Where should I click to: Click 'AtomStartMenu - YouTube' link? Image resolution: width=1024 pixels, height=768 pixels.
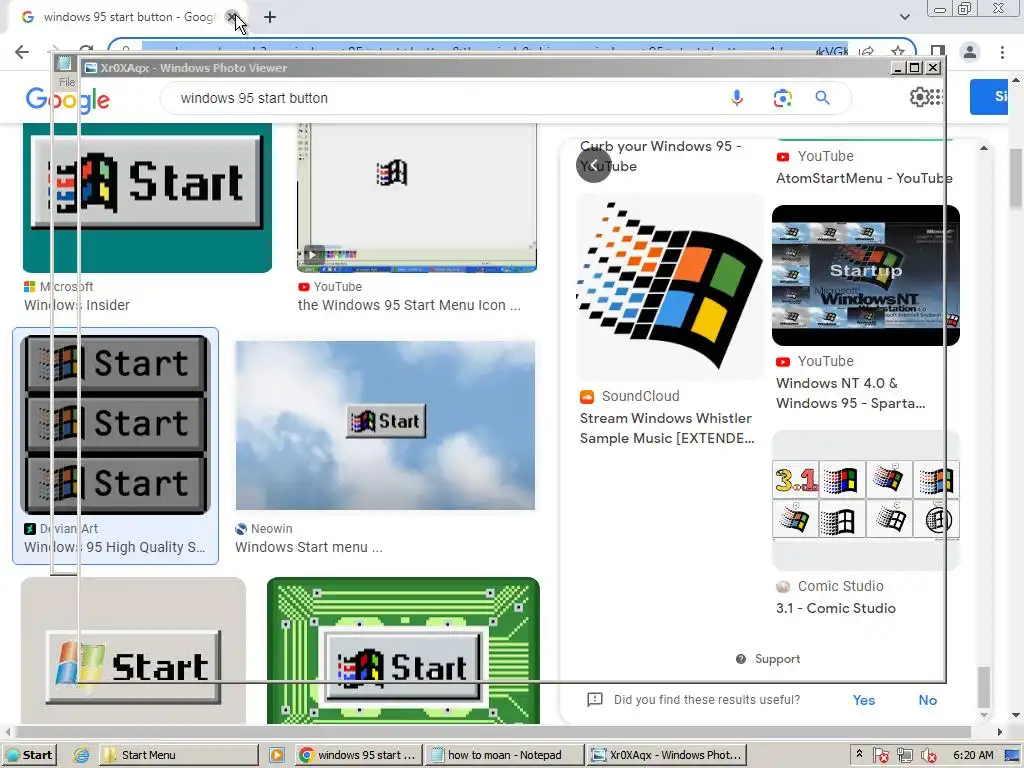coord(864,178)
